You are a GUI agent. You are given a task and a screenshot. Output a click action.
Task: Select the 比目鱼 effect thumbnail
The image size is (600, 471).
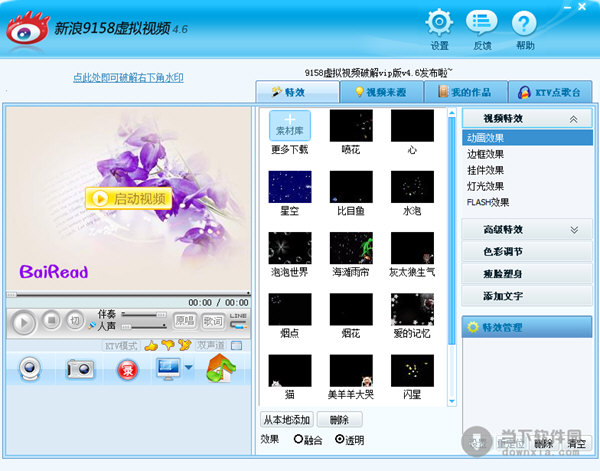pos(351,187)
